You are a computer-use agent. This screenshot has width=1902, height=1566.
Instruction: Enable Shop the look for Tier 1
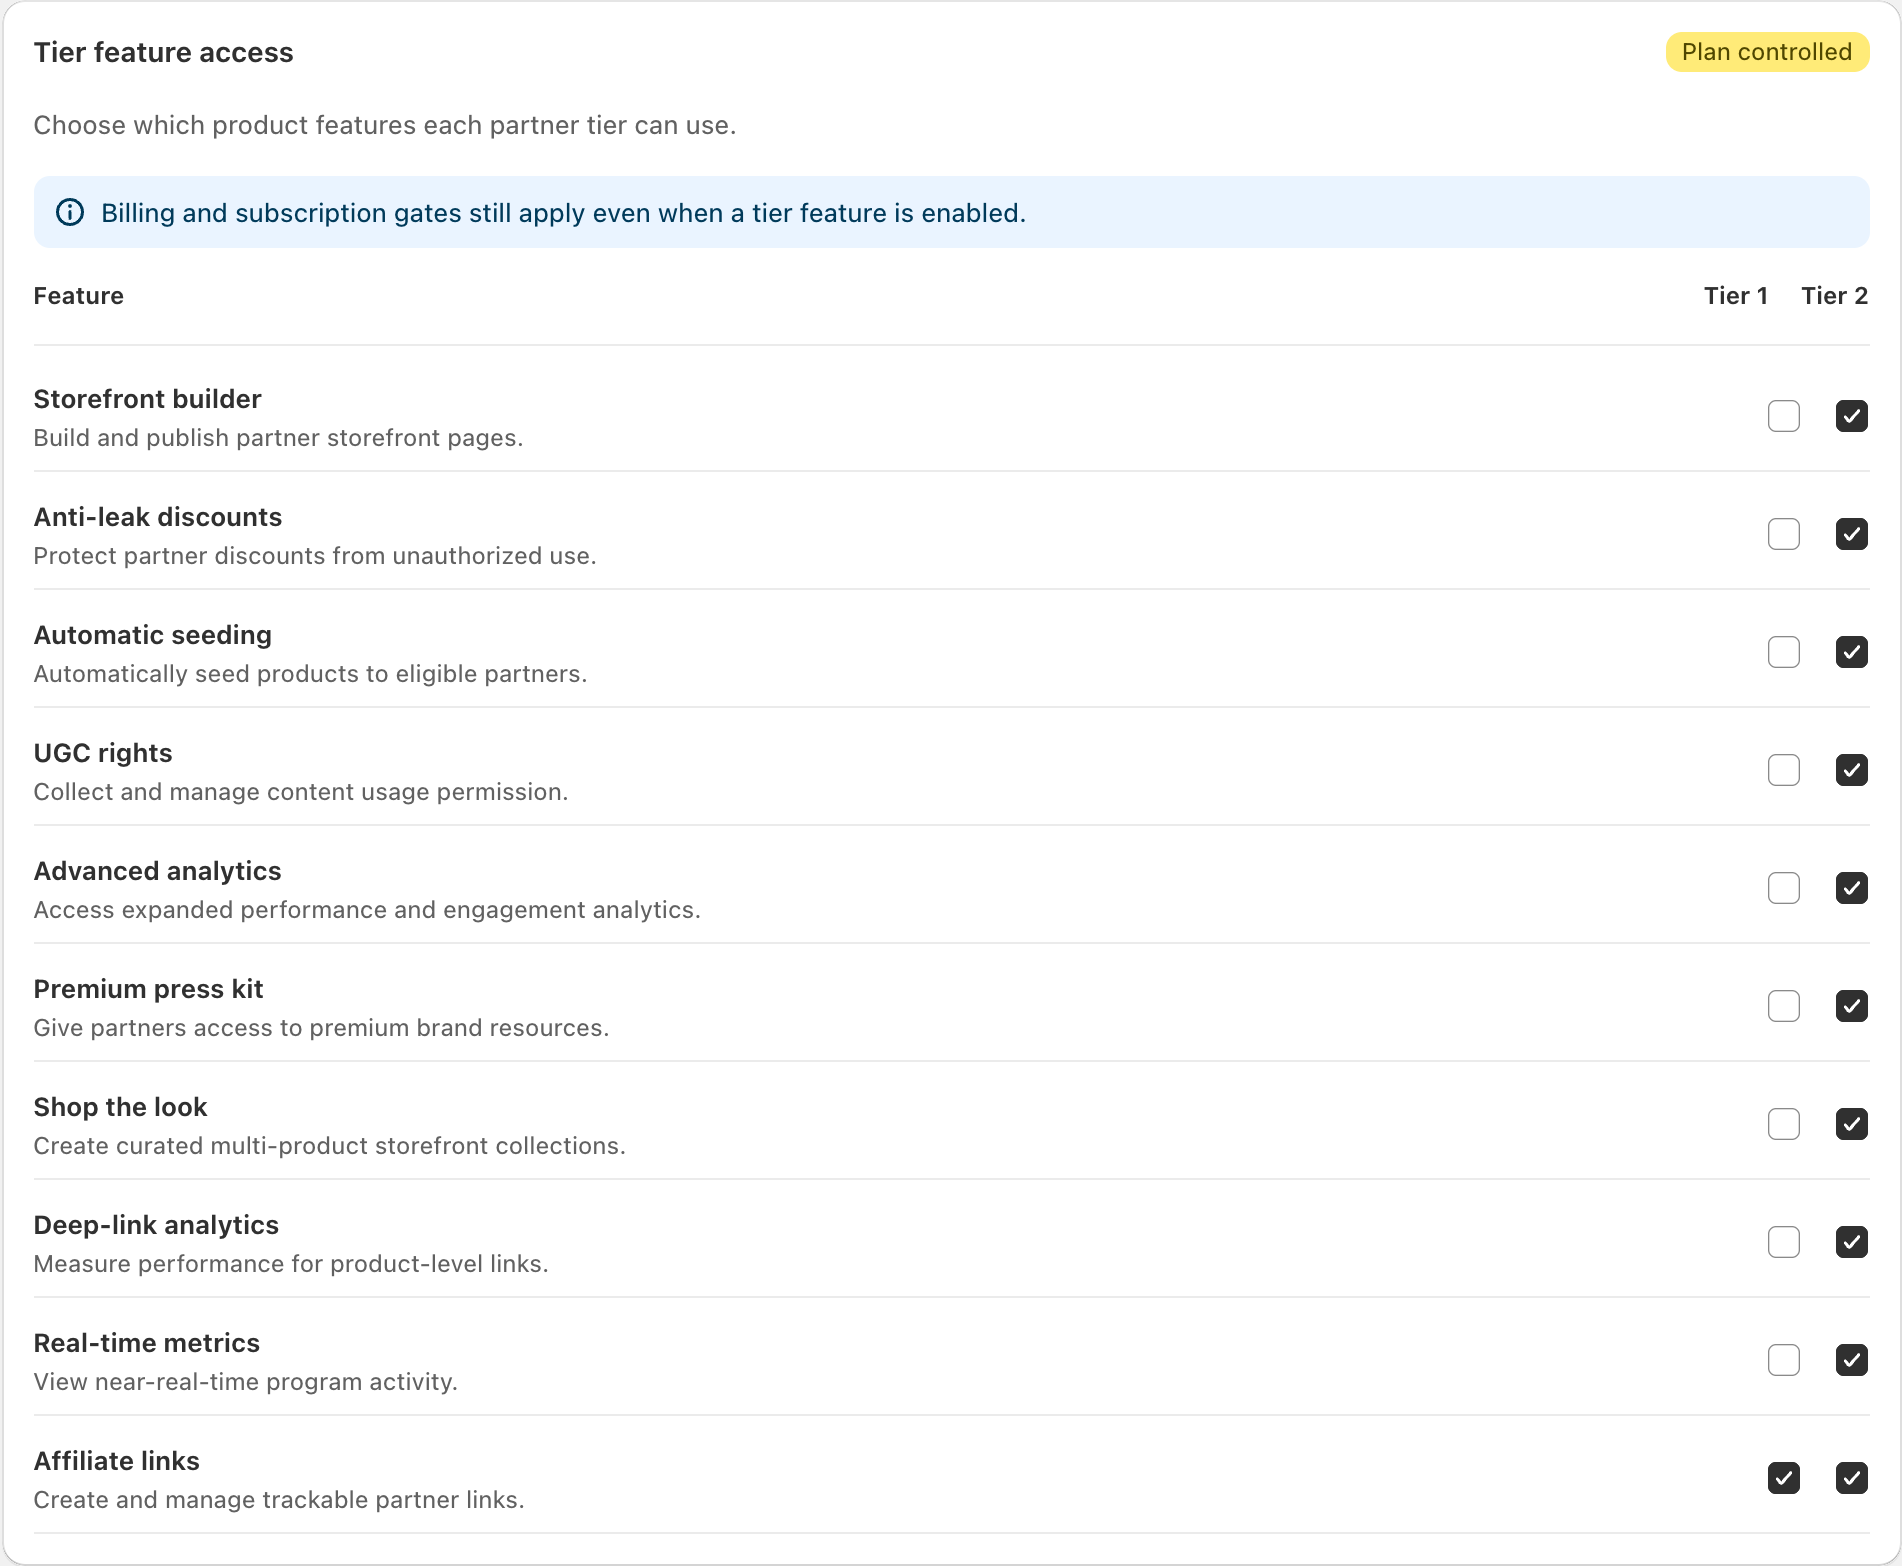tap(1784, 1124)
